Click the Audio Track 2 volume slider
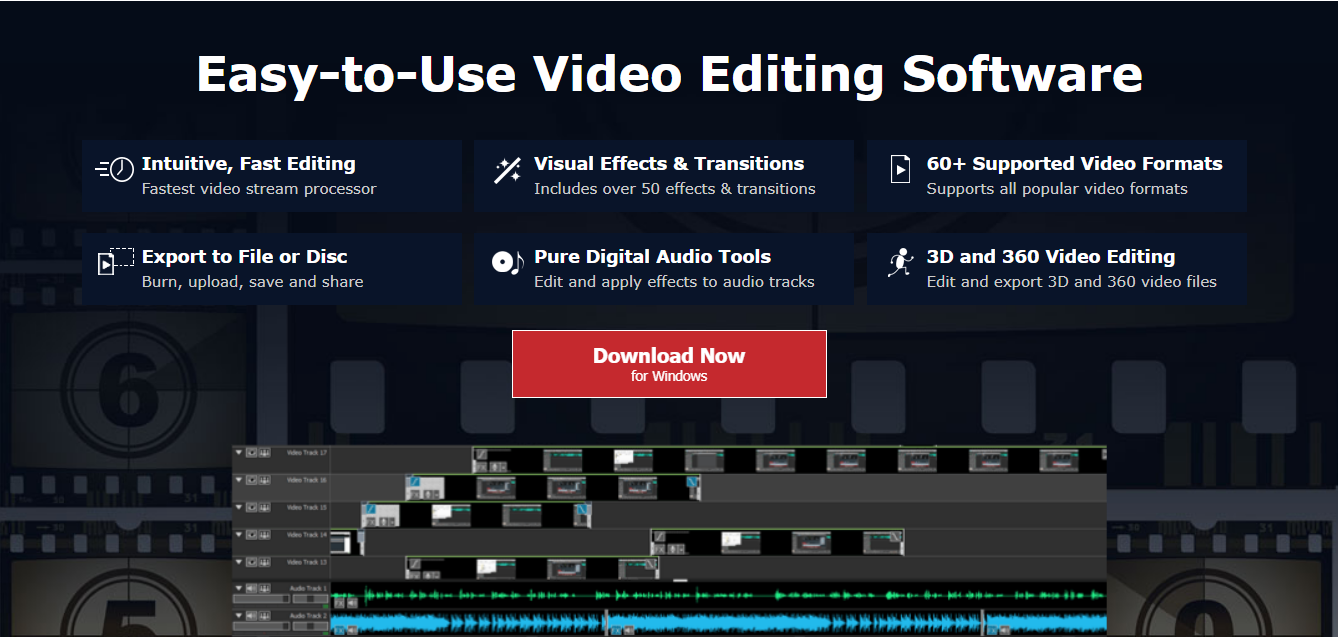The width and height of the screenshot is (1338, 637). [x=262, y=626]
